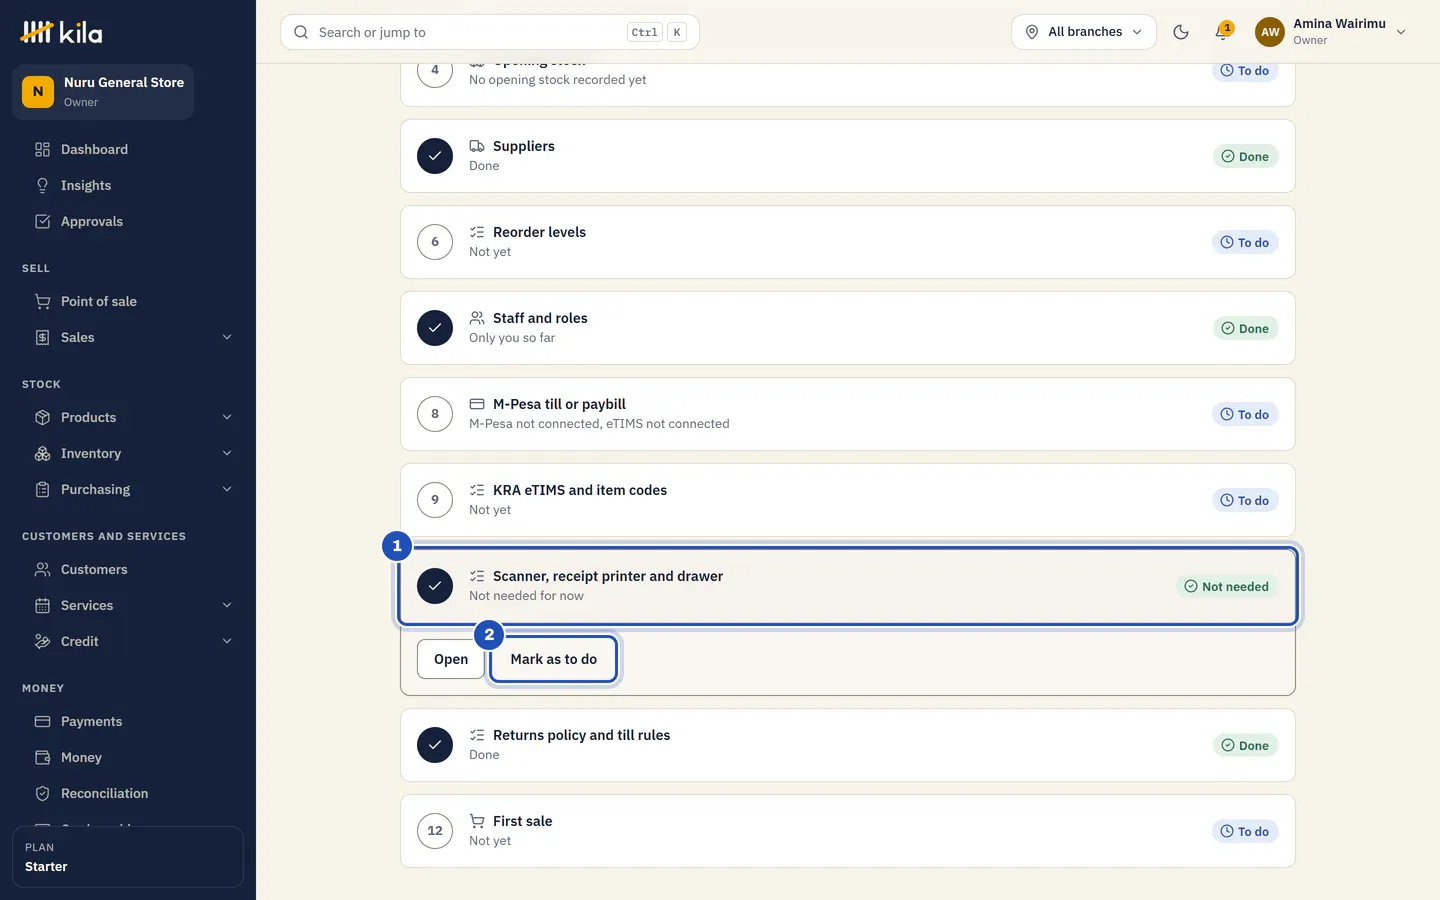
Task: Expand the Credit submenu chevron
Action: tap(227, 642)
